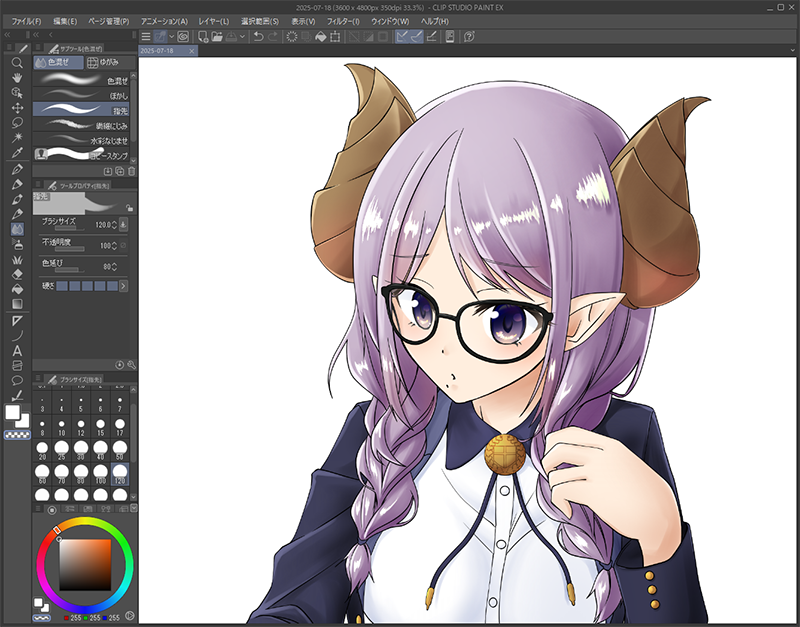Select the Correct line tool
The image size is (800, 627).
point(17,395)
